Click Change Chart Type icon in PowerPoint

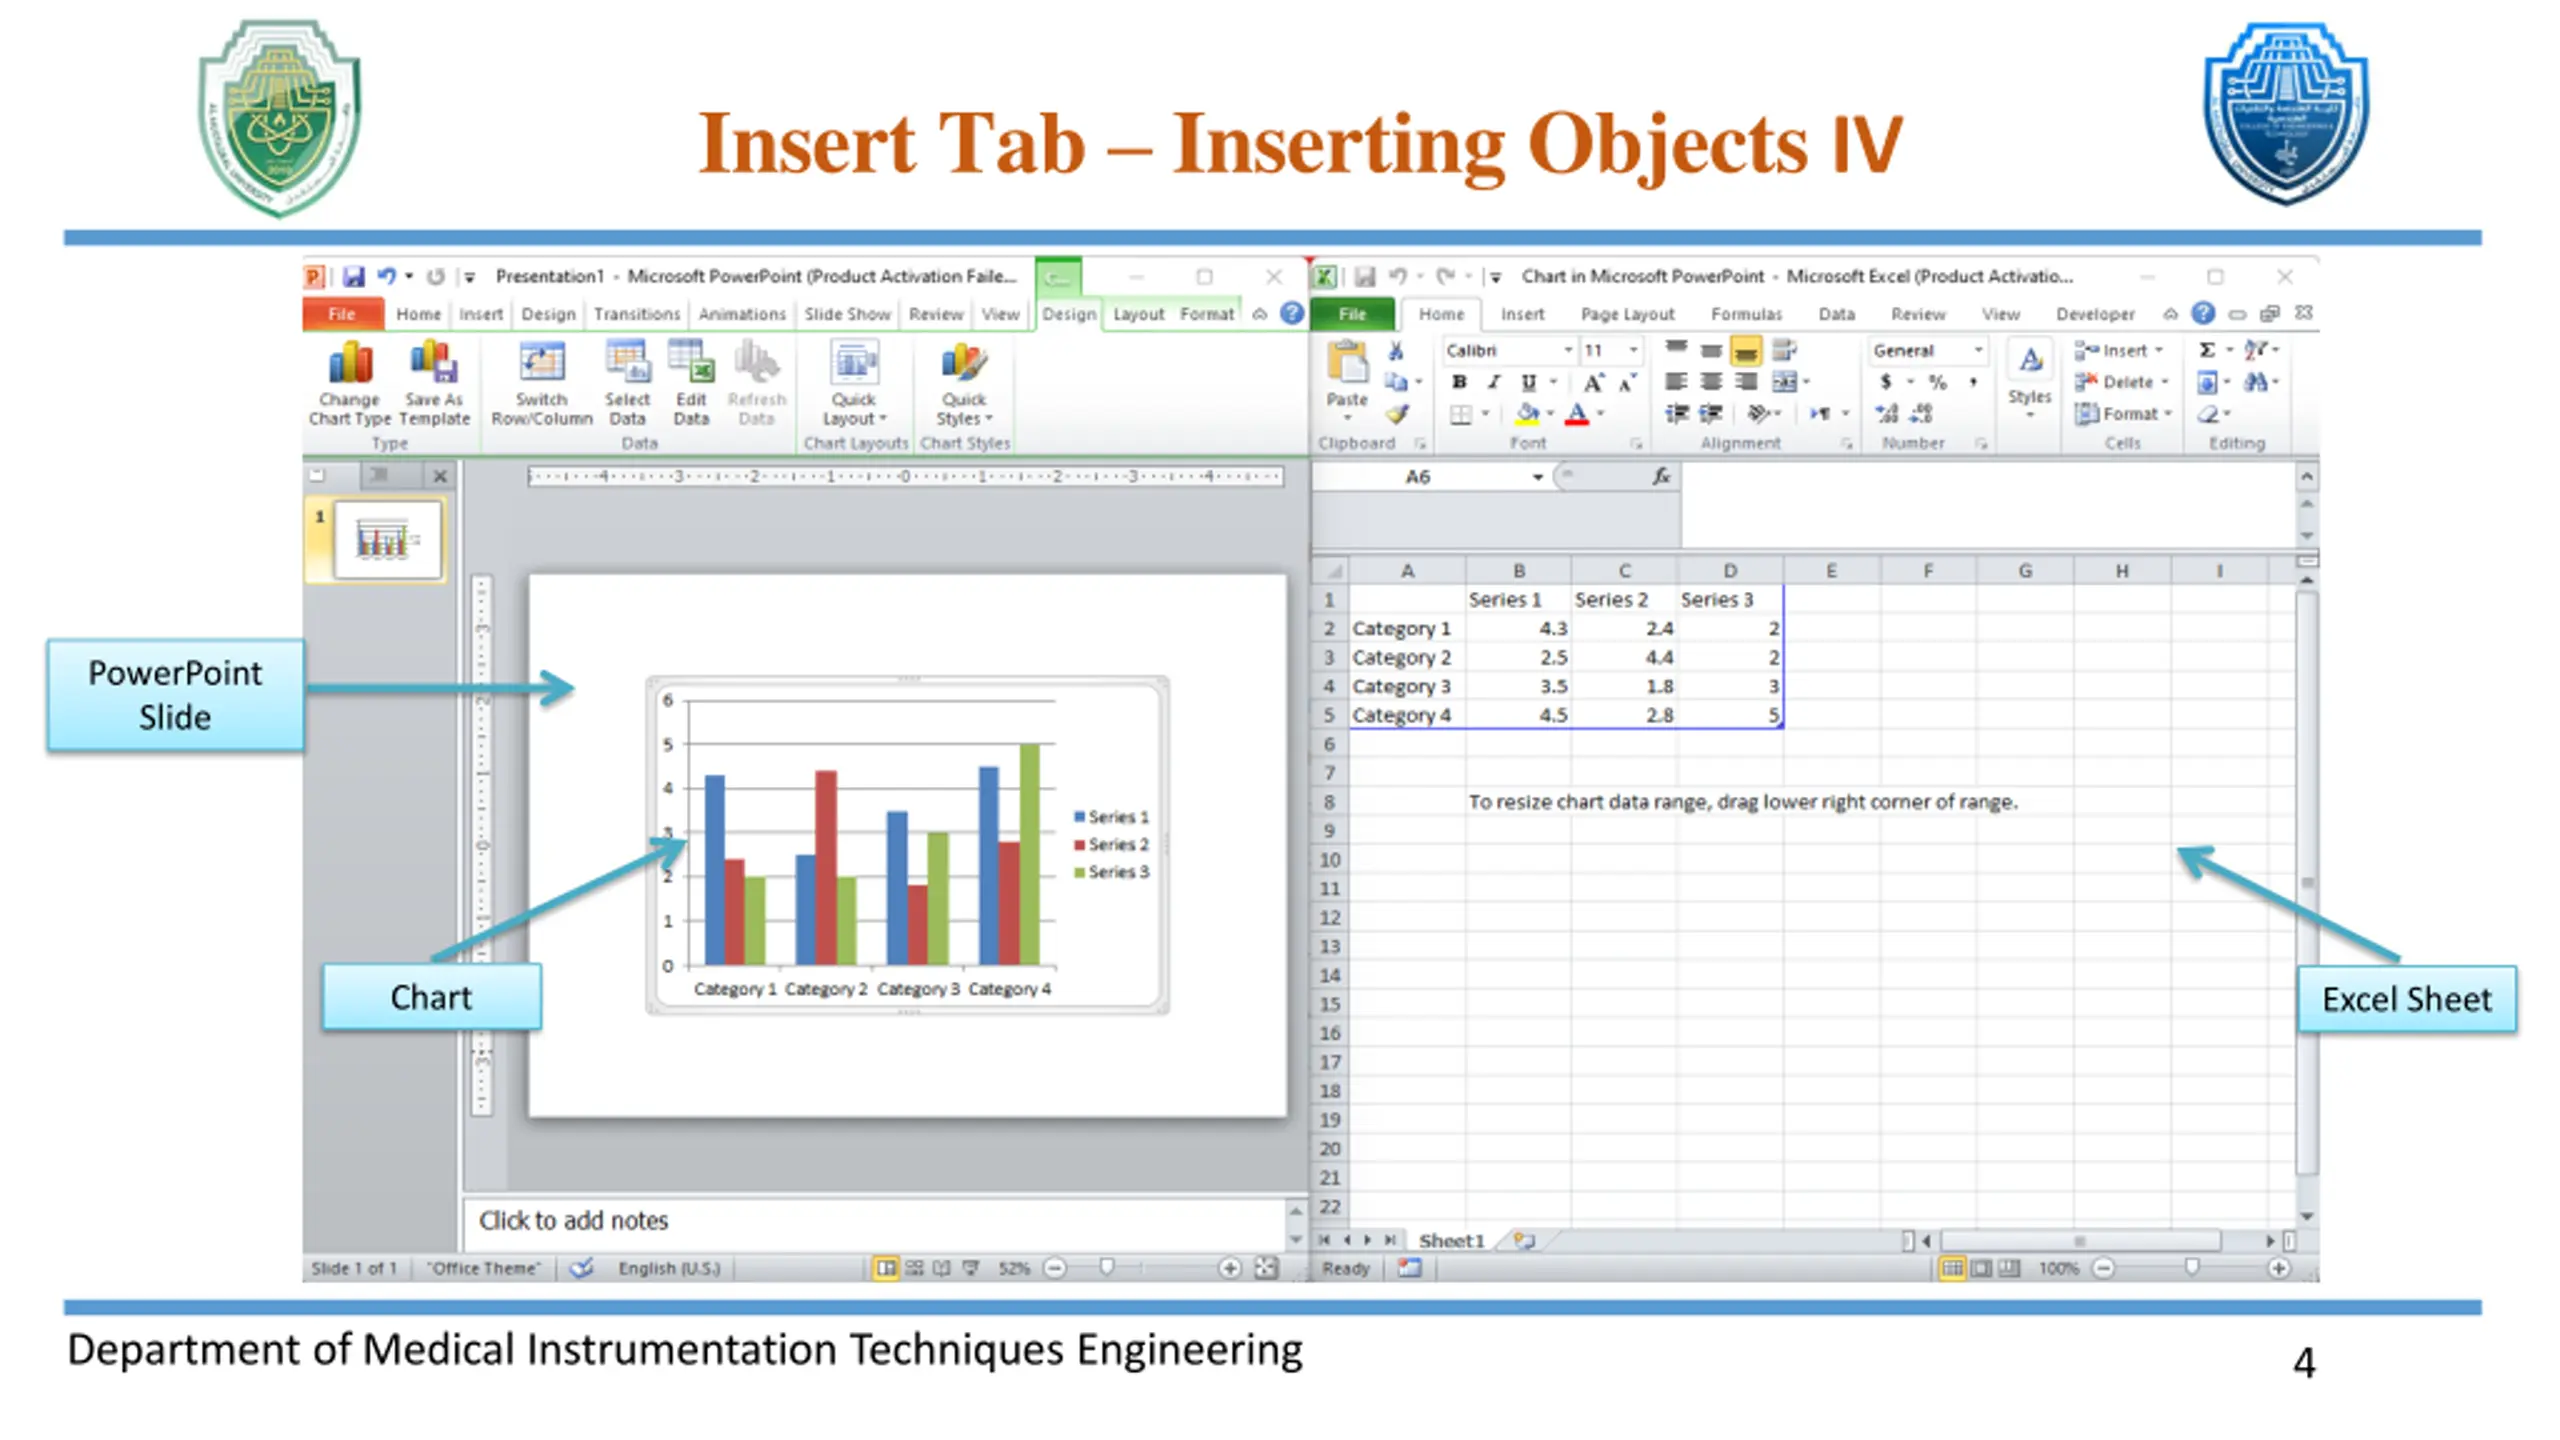(350, 362)
